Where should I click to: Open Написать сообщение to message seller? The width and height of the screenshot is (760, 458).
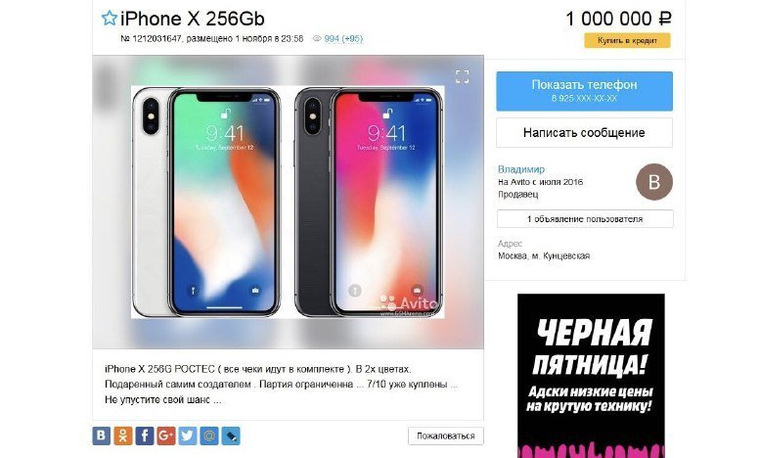584,132
